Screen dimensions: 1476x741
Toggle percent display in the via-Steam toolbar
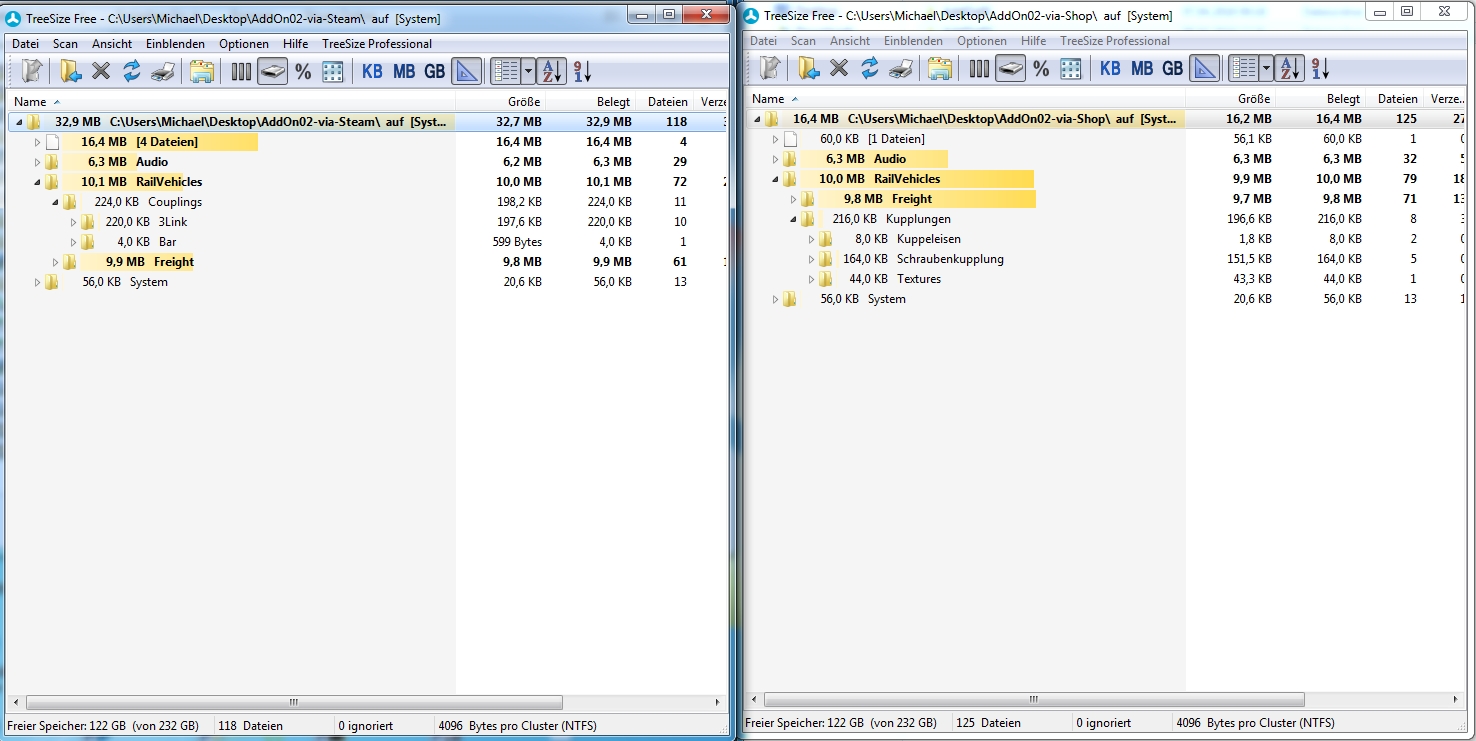pos(303,71)
